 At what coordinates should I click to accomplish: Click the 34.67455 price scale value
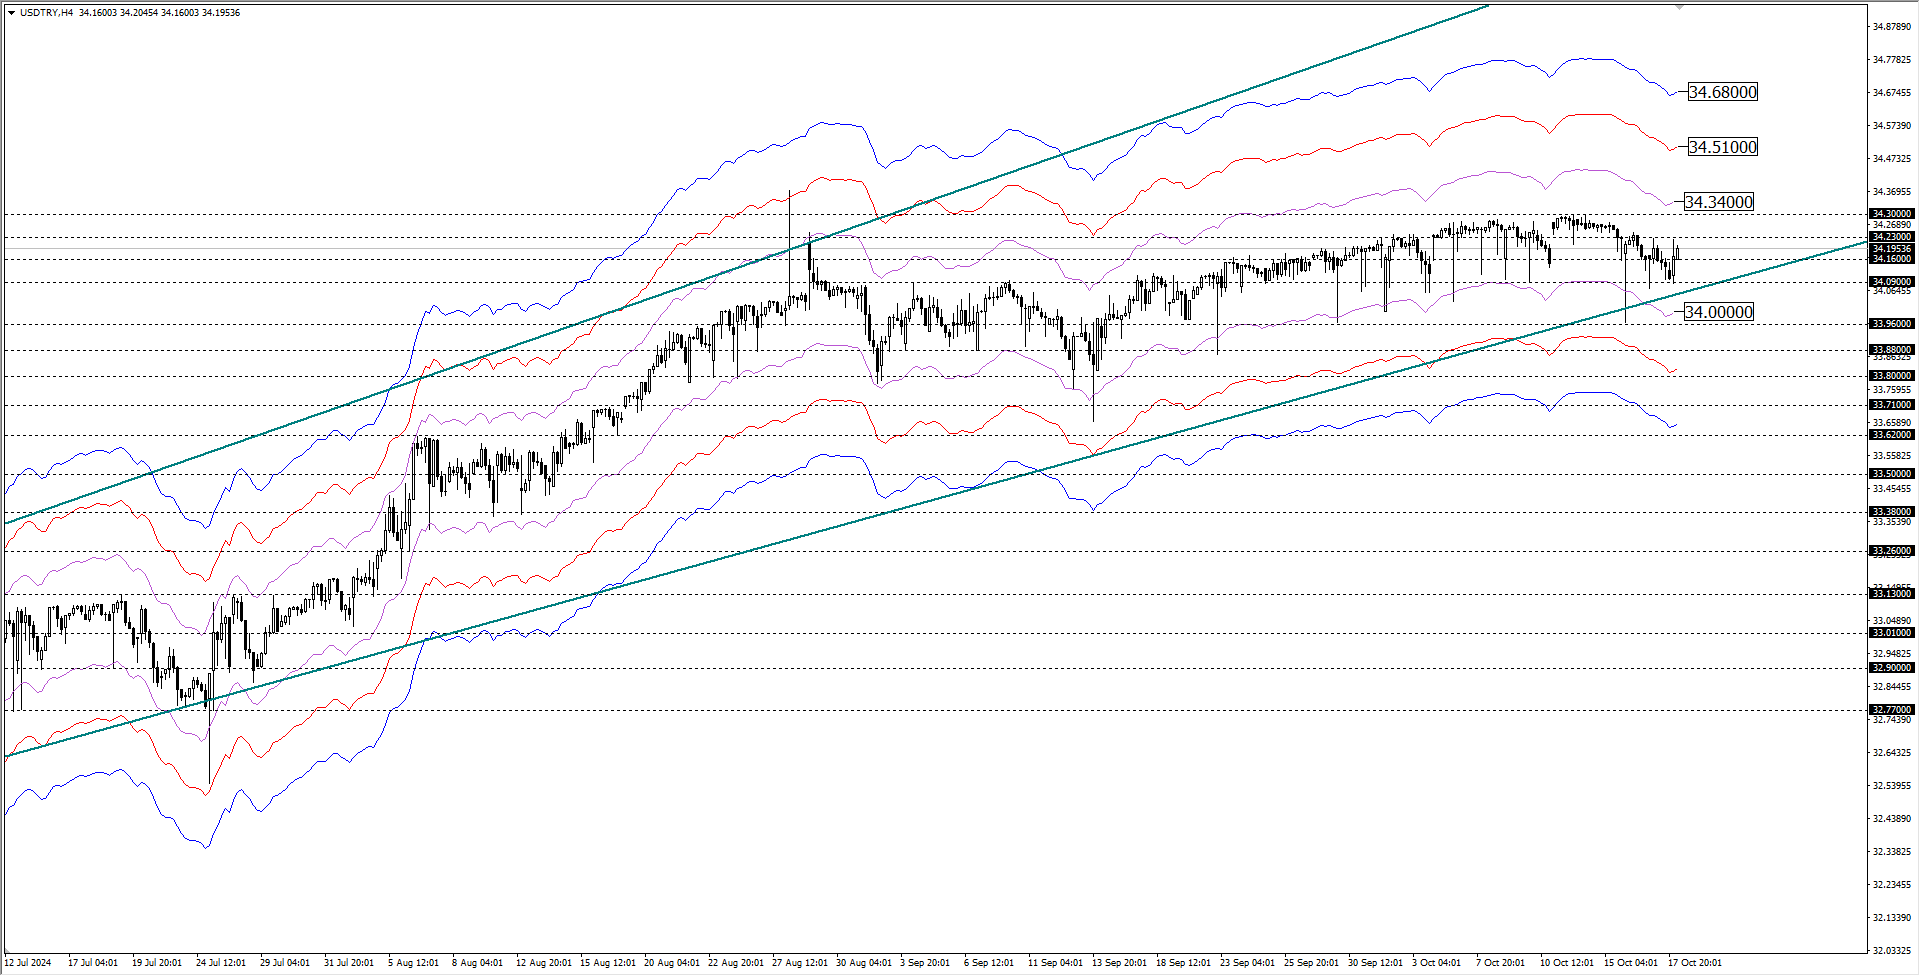[x=1892, y=93]
